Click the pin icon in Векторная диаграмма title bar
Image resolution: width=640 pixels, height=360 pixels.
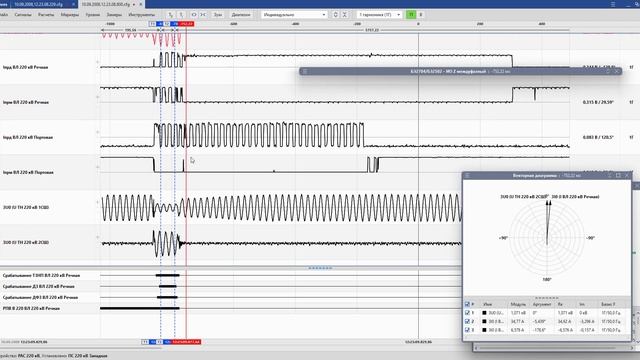tap(610, 176)
